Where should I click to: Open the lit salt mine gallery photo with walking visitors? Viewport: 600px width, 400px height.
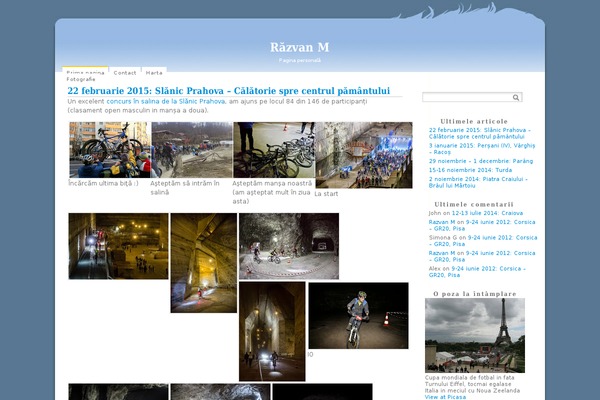[118, 246]
